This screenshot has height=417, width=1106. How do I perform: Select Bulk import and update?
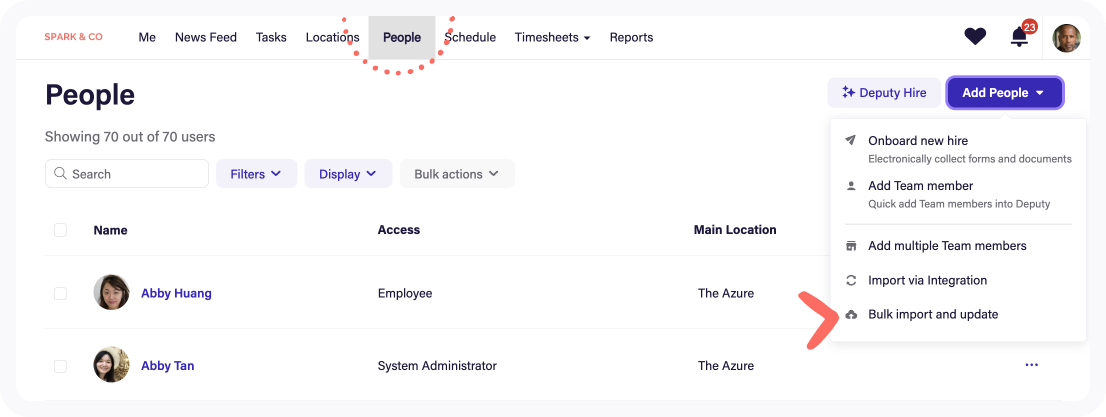(x=932, y=314)
